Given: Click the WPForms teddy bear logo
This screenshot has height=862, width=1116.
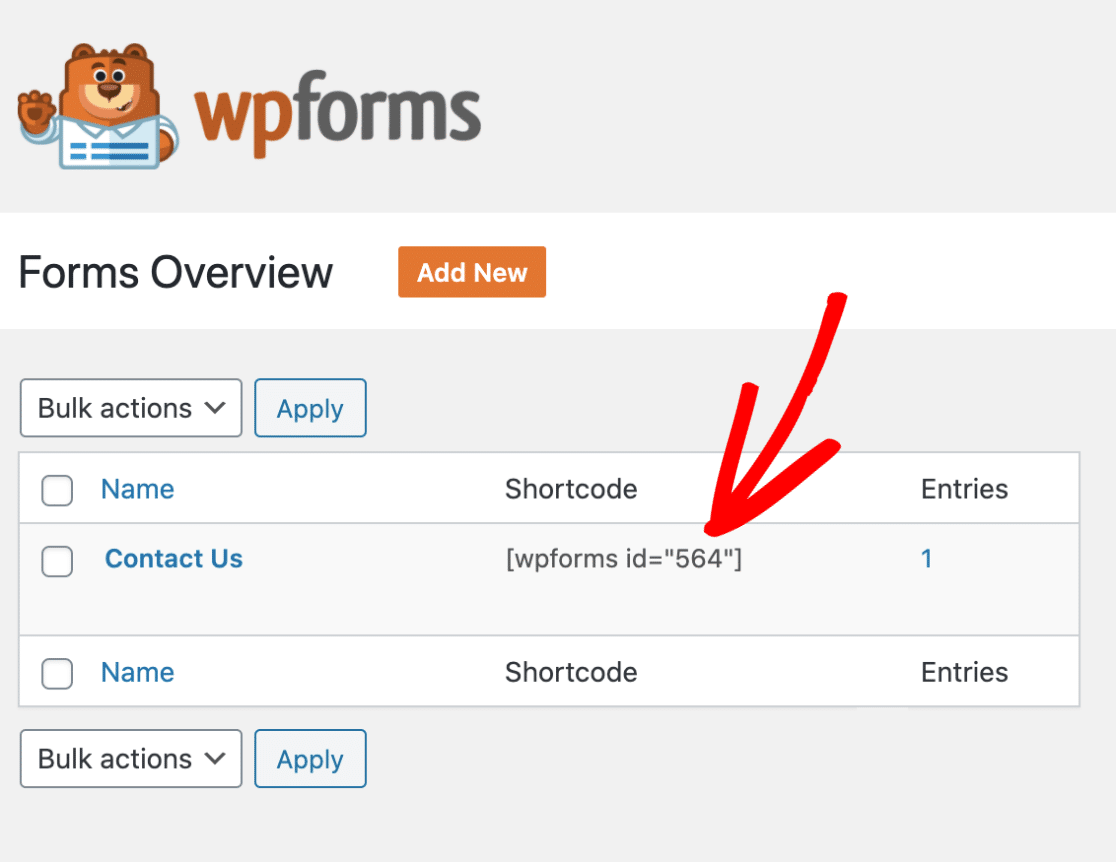Looking at the screenshot, I should (95, 105).
